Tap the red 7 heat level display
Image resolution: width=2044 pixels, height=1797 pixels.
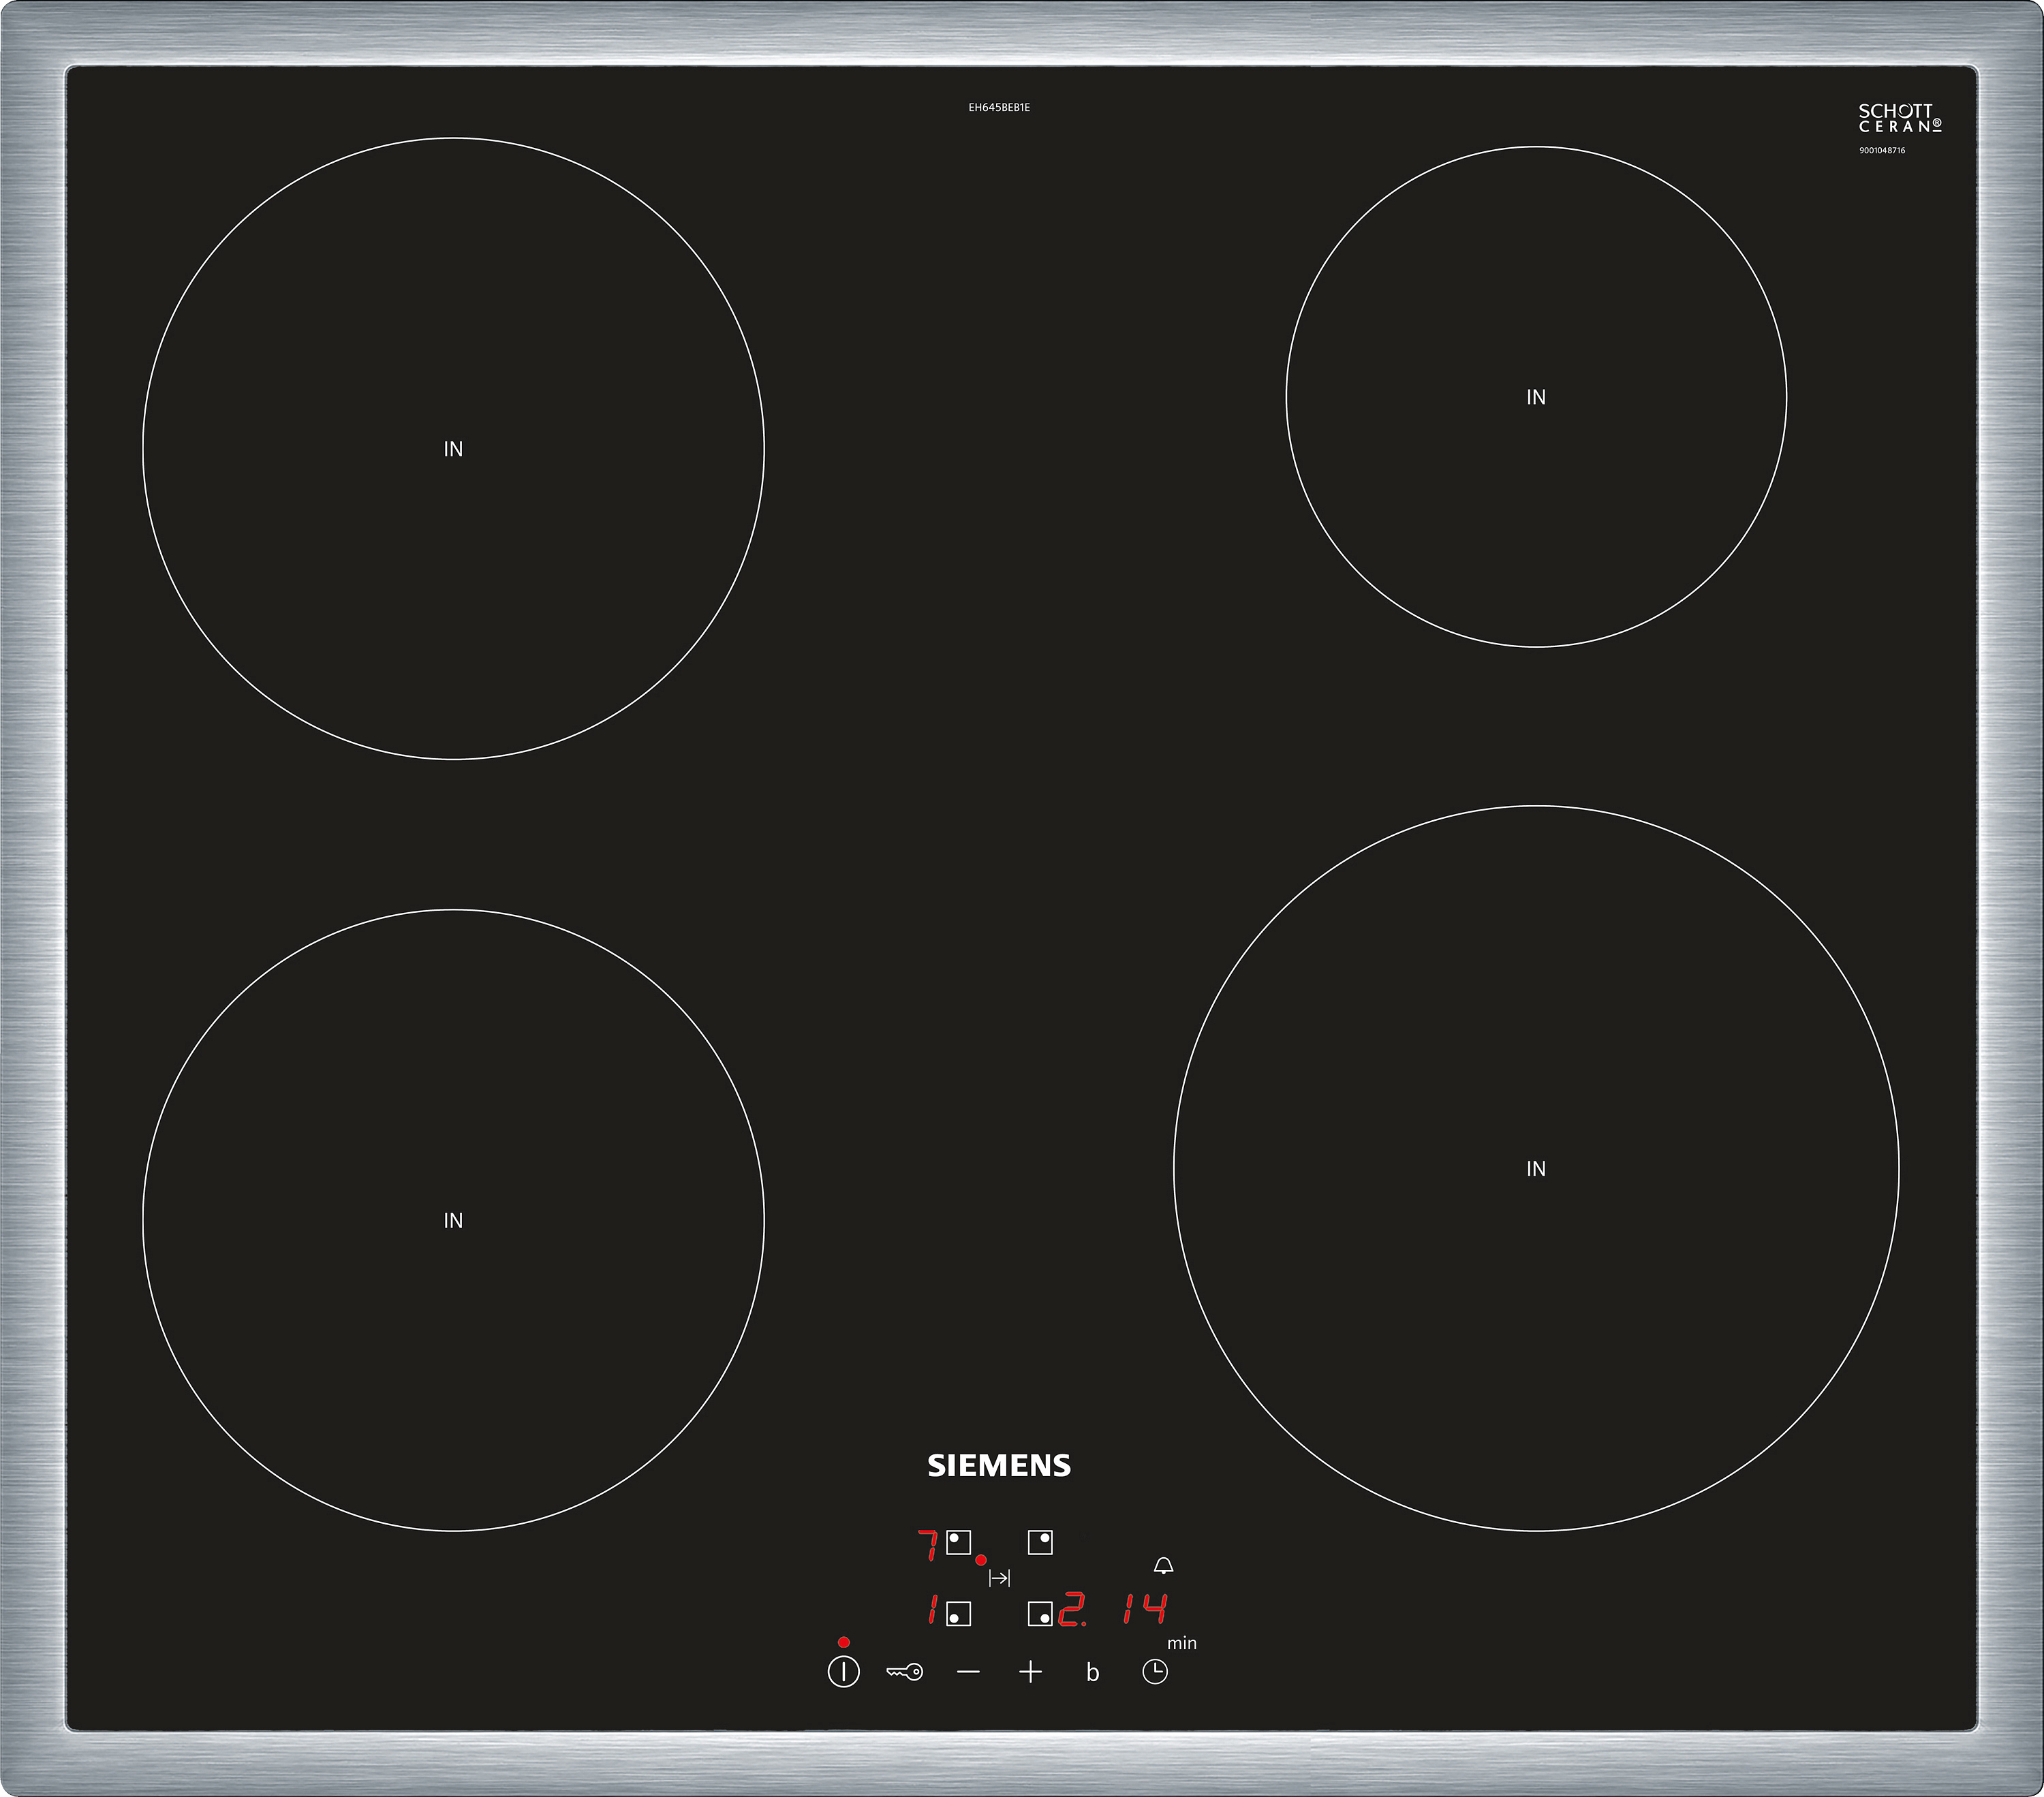(928, 1545)
